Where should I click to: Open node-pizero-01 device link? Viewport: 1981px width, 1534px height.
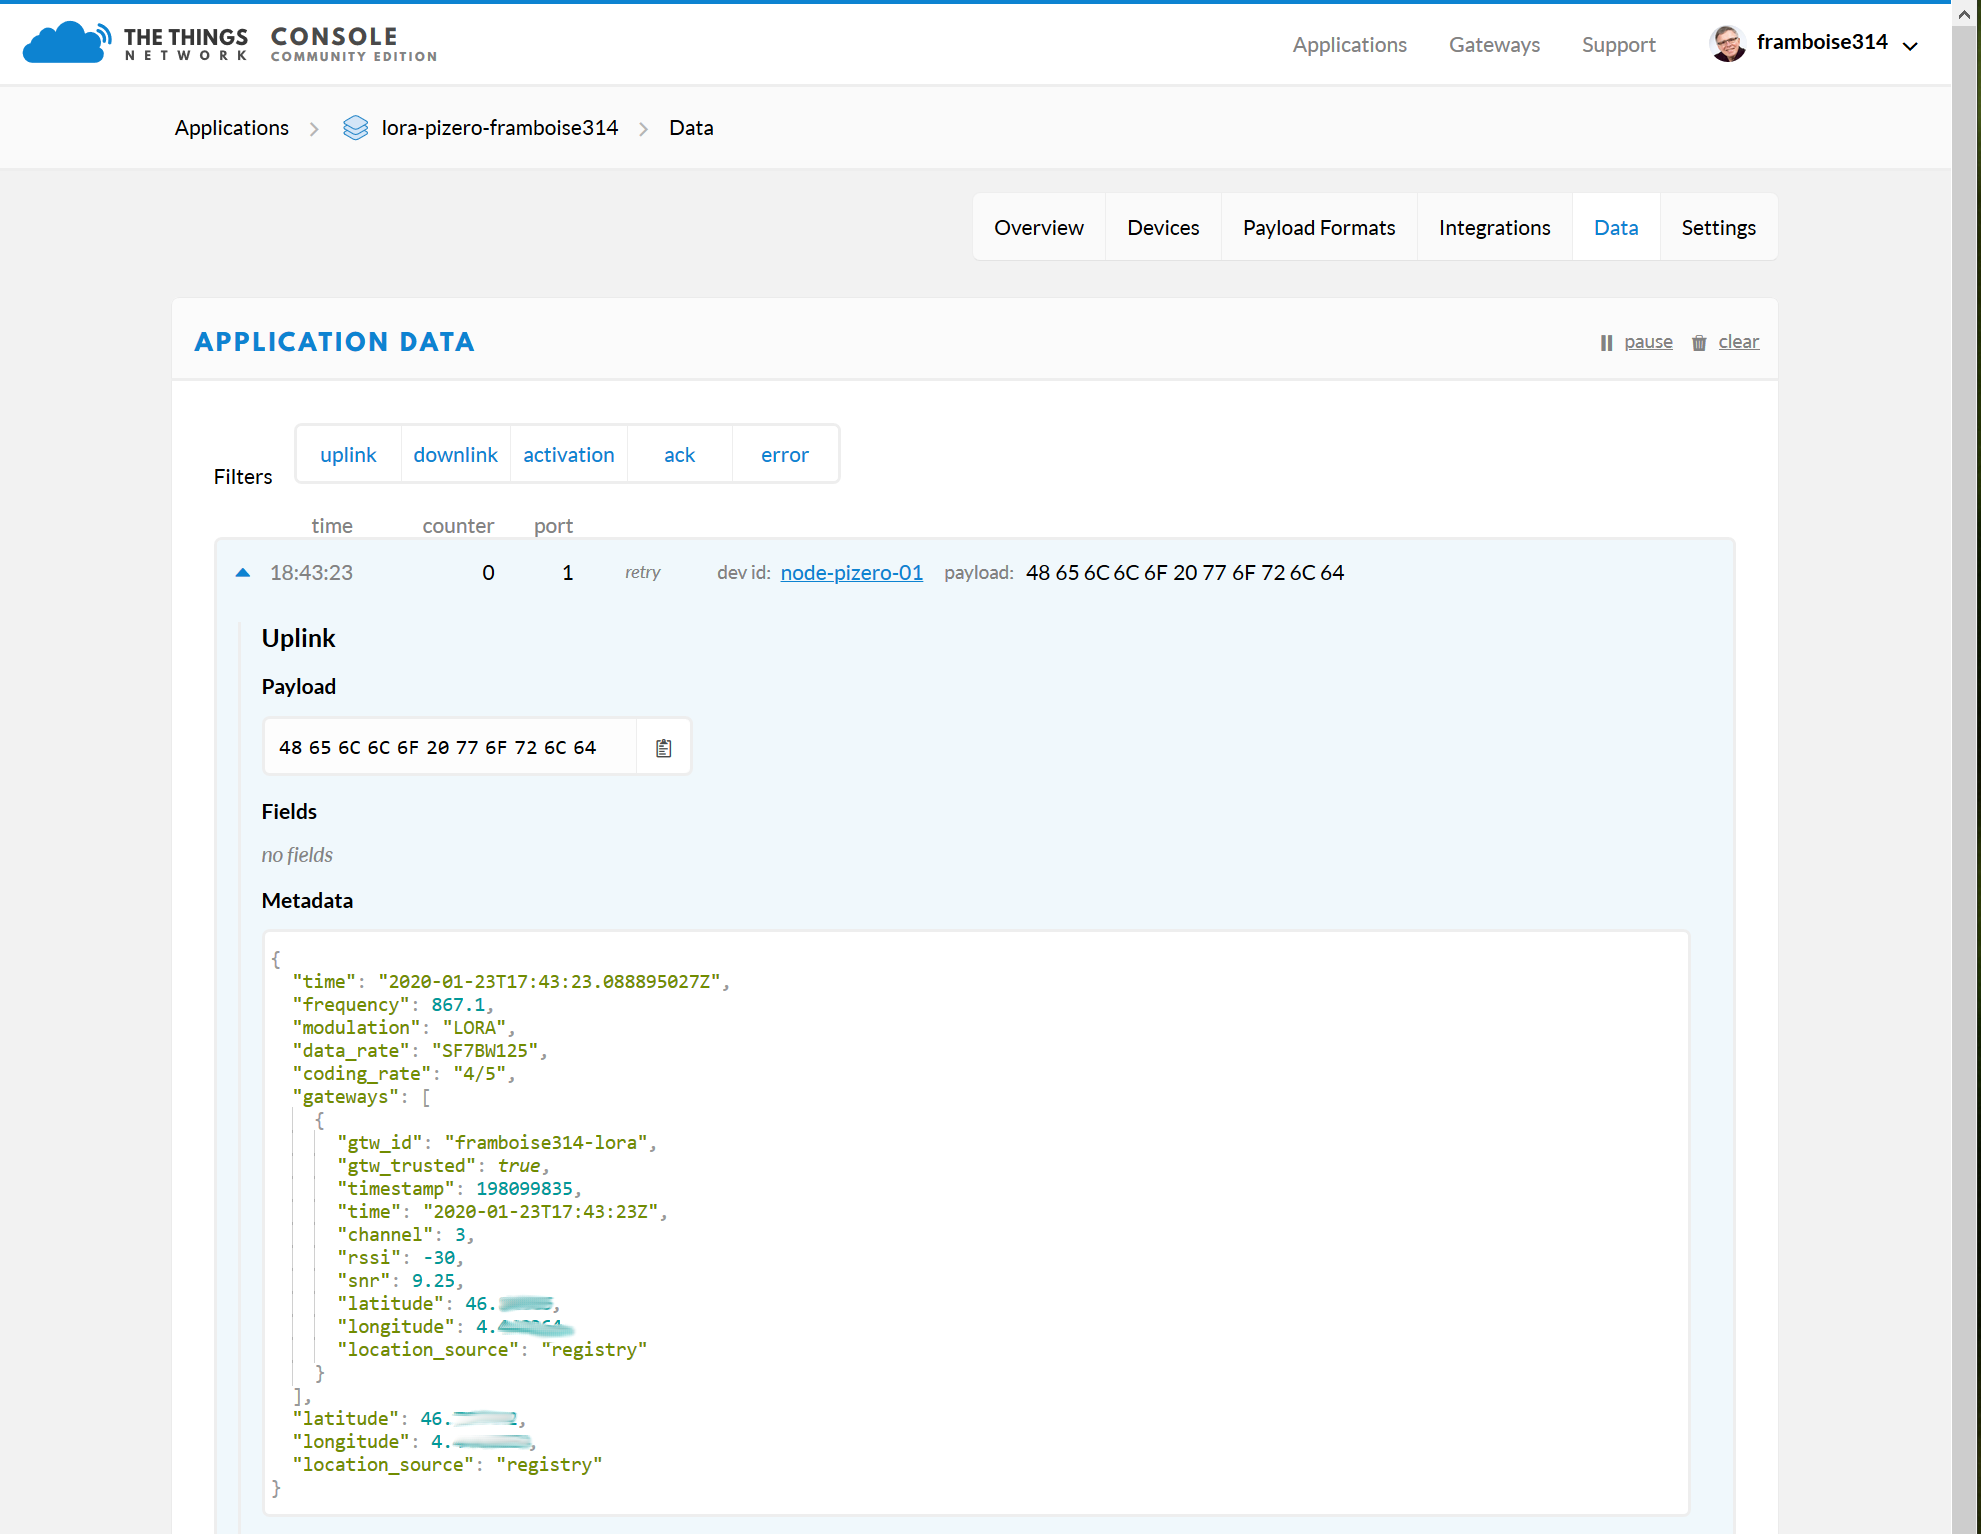[x=851, y=573]
